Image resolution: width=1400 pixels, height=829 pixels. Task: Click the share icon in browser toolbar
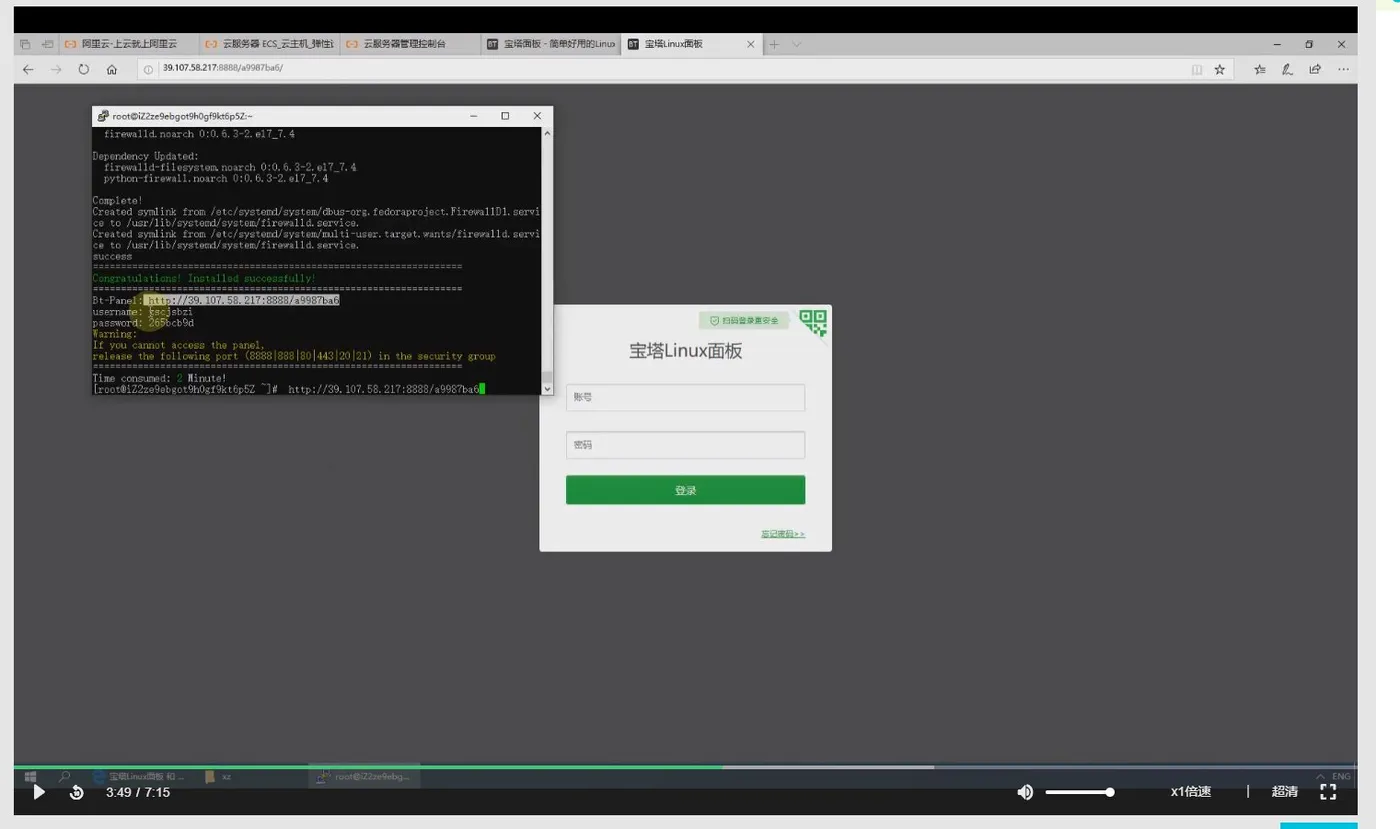(1315, 69)
